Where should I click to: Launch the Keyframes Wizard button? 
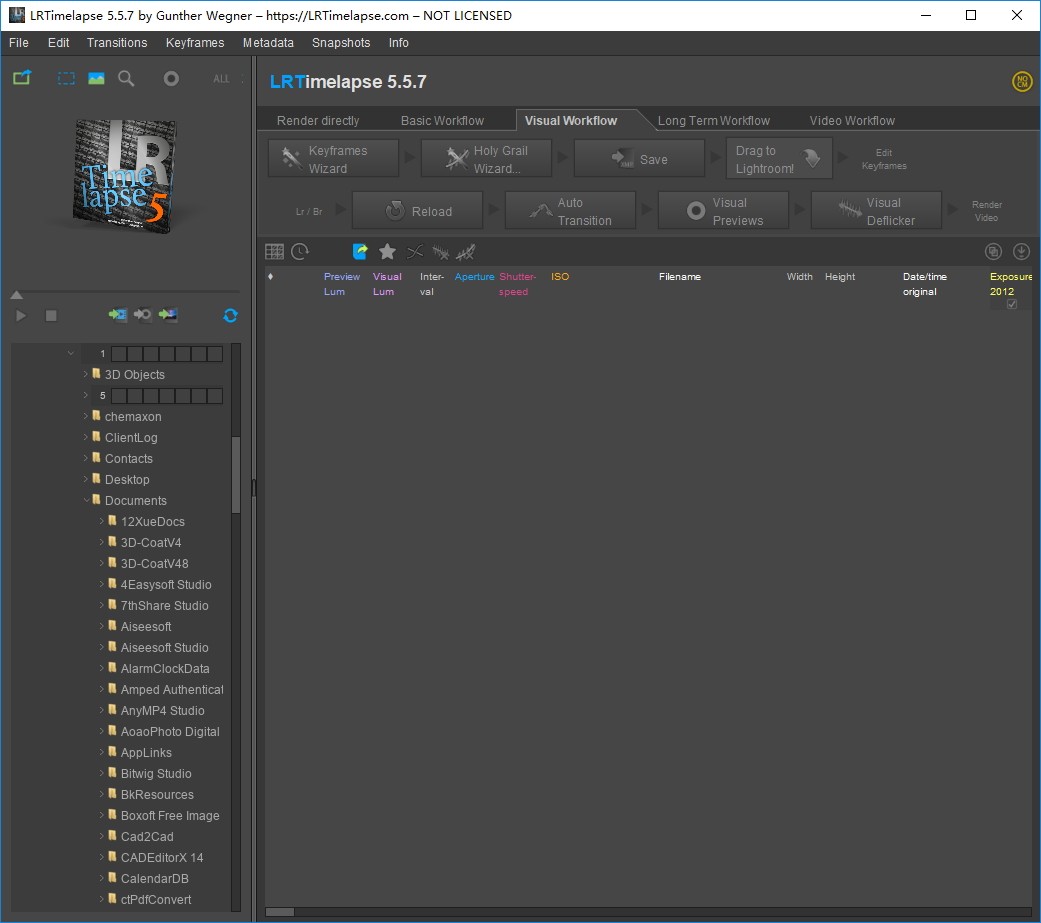(x=333, y=159)
